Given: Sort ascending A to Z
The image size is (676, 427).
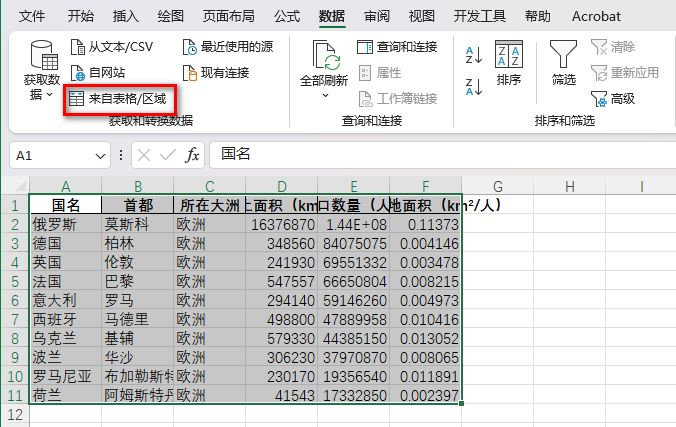Looking at the screenshot, I should tap(474, 56).
